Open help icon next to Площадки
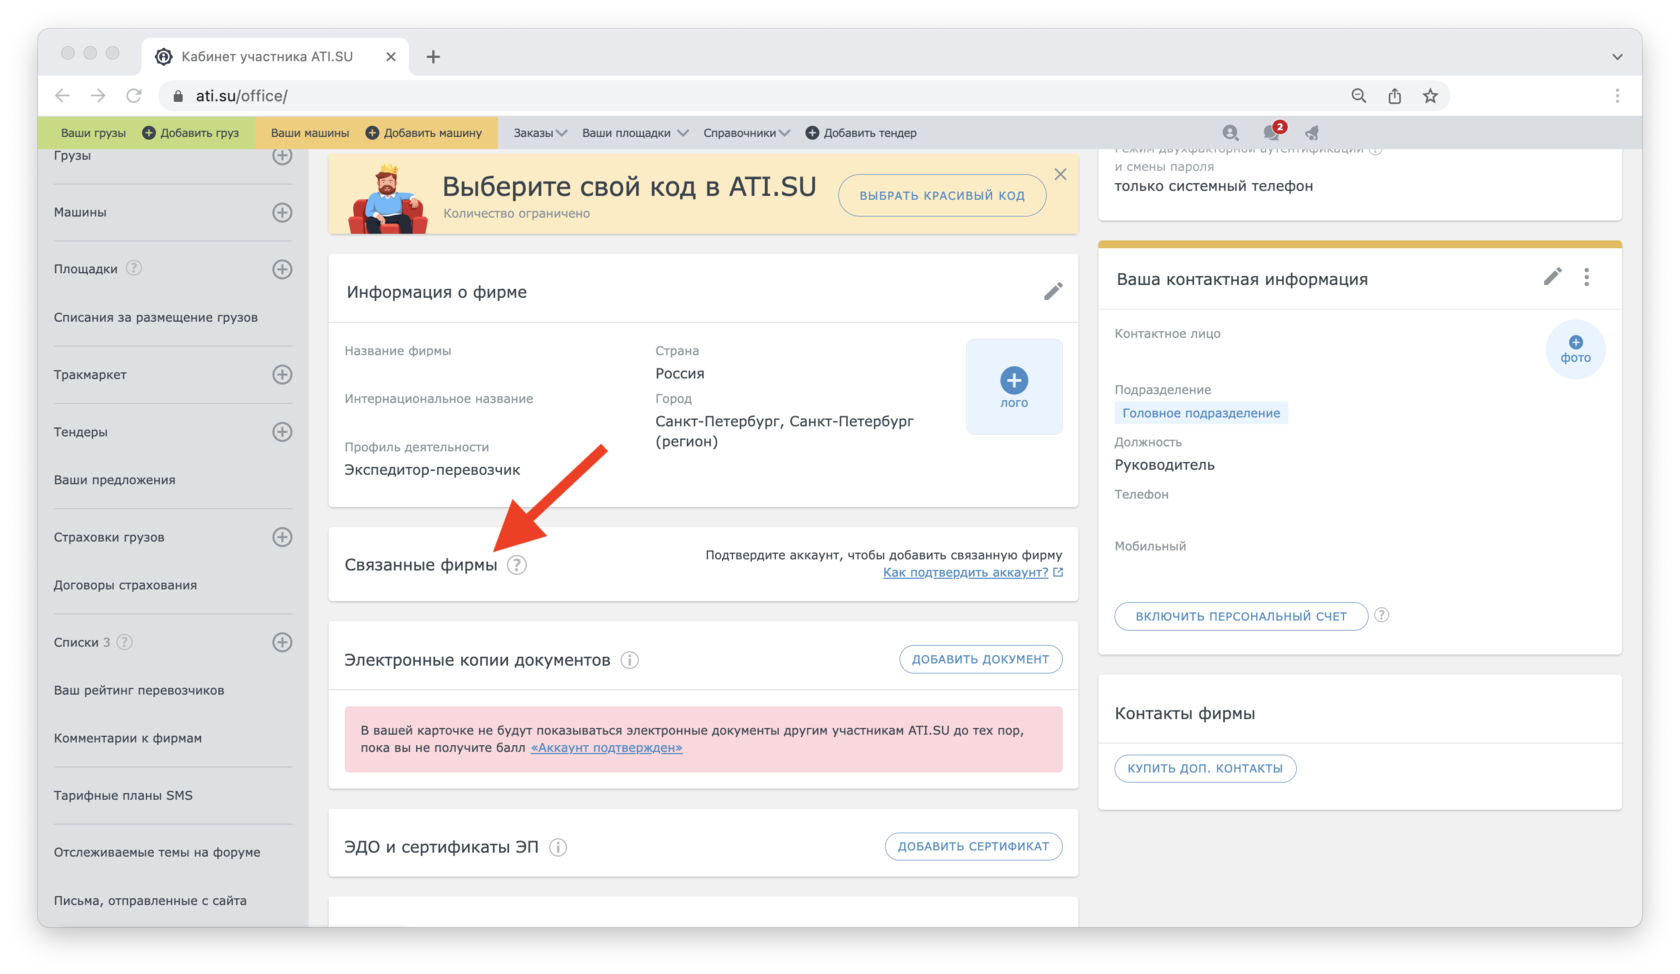This screenshot has height=974, width=1680. pyautogui.click(x=134, y=268)
